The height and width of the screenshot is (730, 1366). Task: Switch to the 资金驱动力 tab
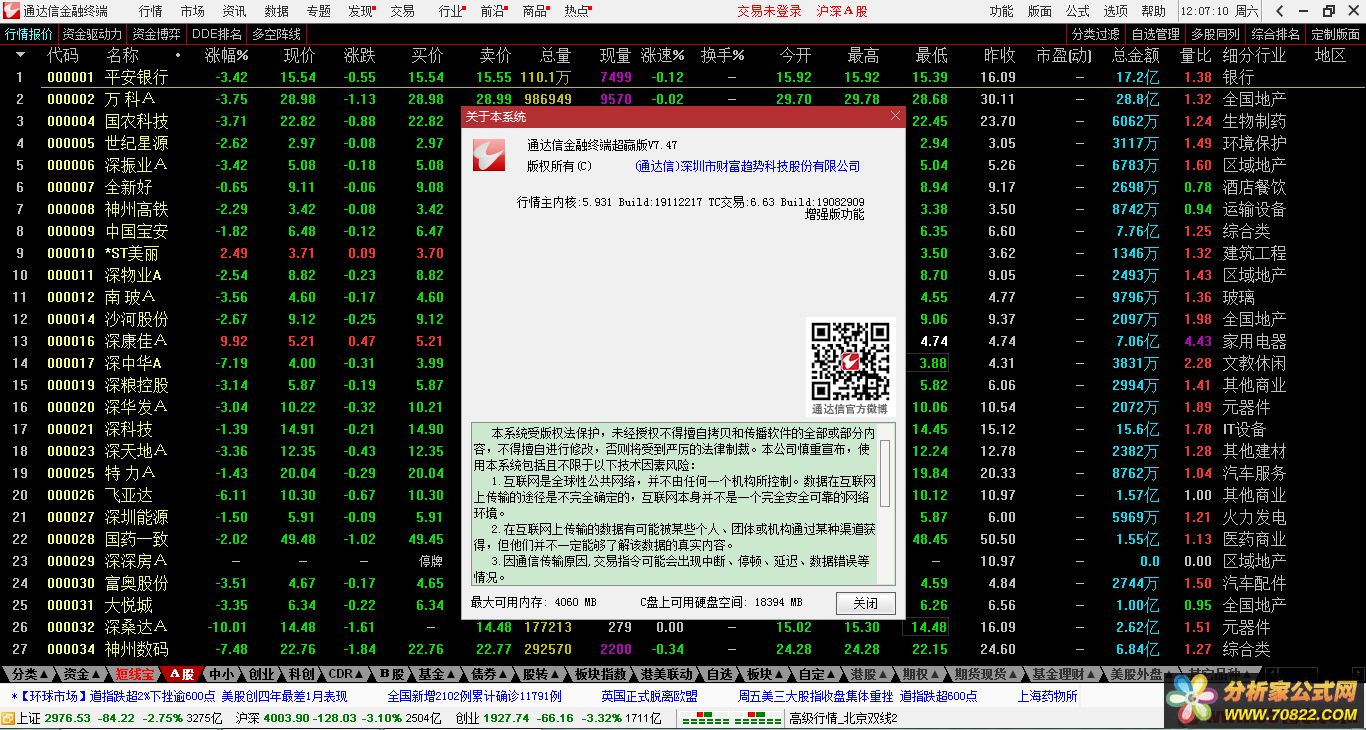pos(92,34)
